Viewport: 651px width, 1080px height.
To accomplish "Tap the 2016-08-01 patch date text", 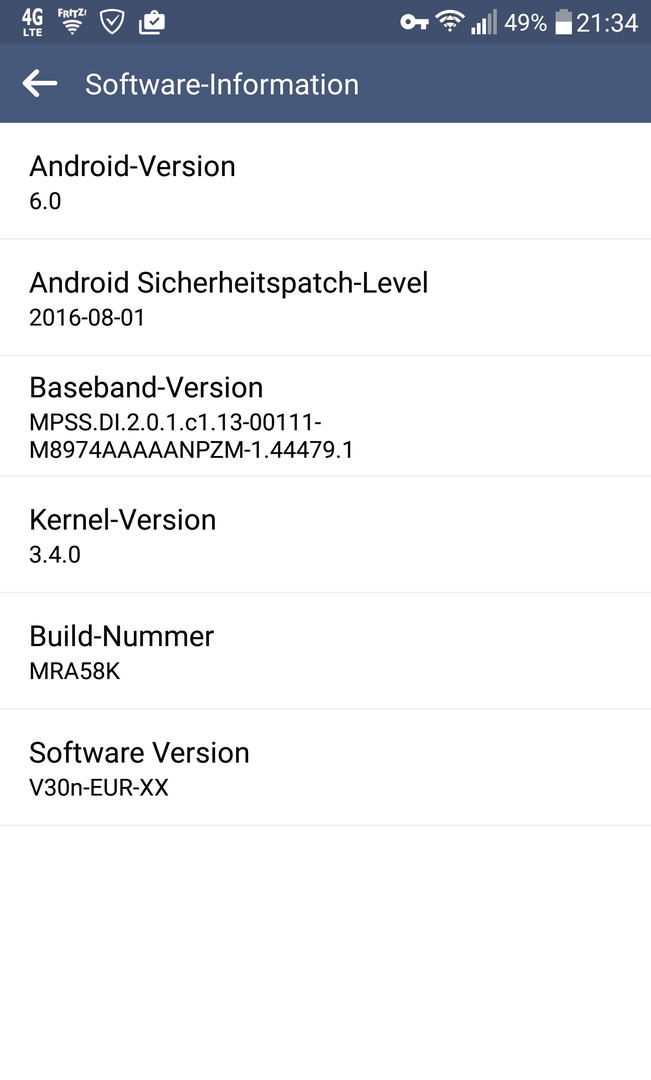I will 88,318.
